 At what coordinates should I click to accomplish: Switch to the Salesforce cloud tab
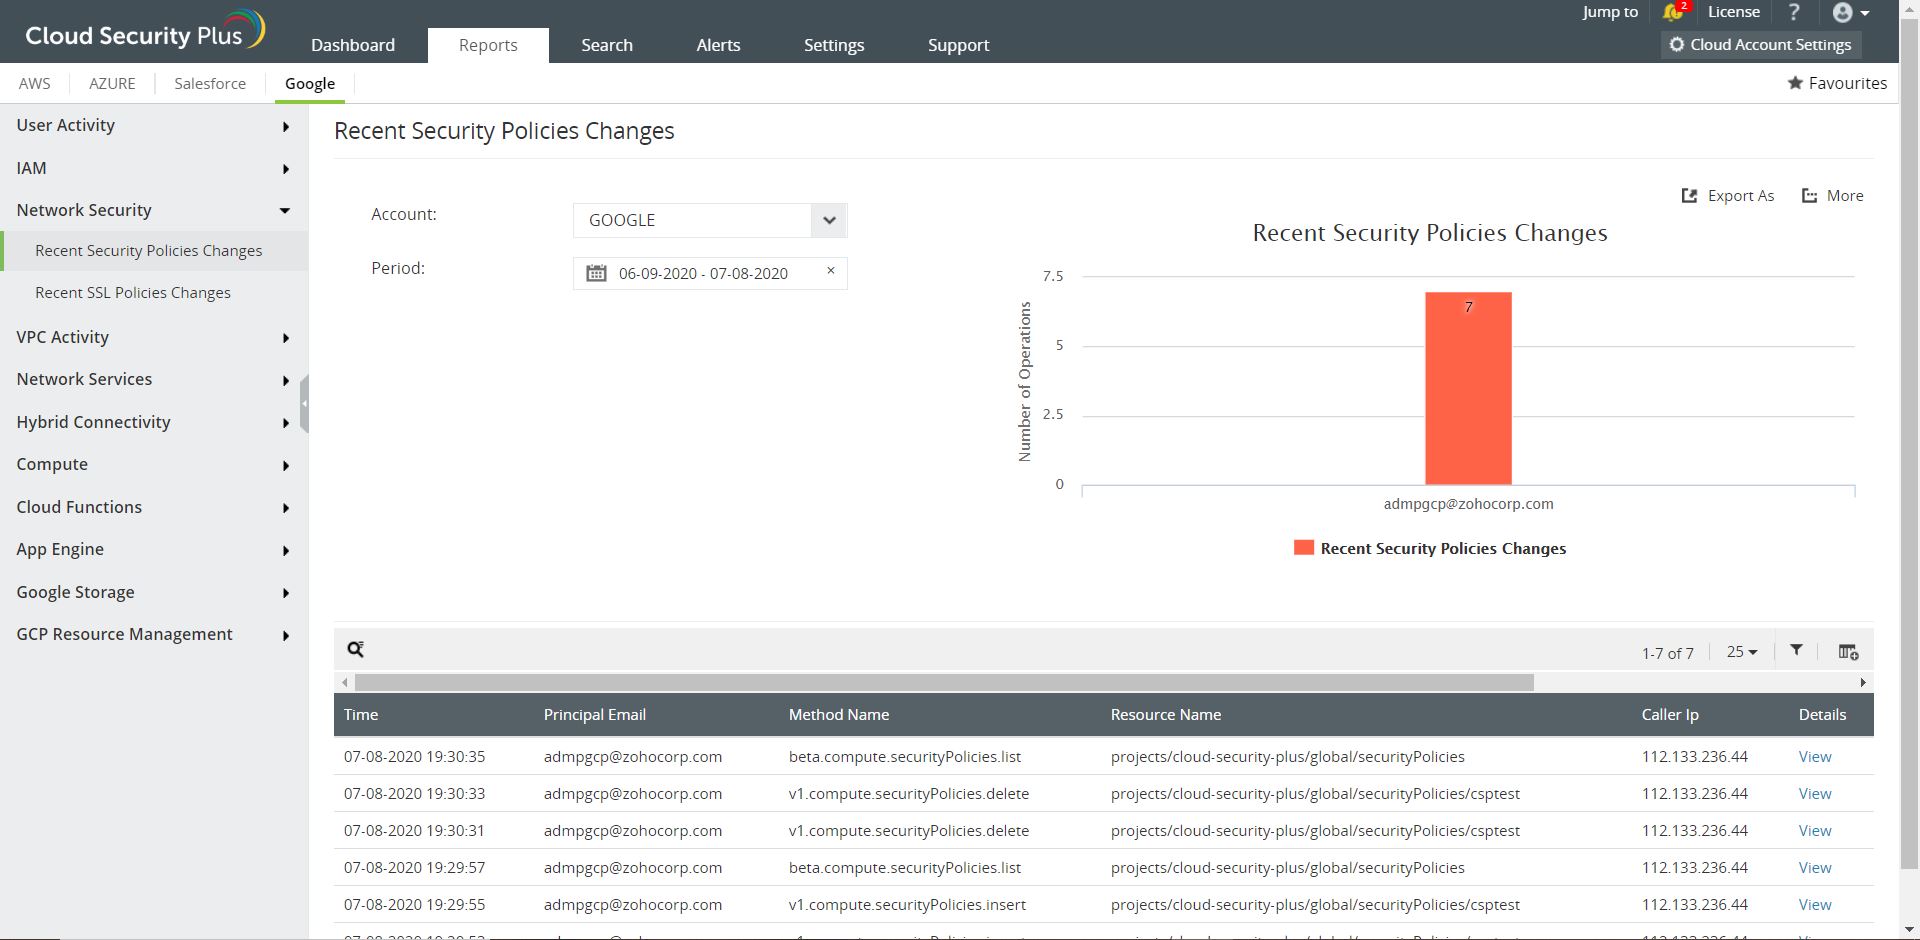[x=210, y=83]
